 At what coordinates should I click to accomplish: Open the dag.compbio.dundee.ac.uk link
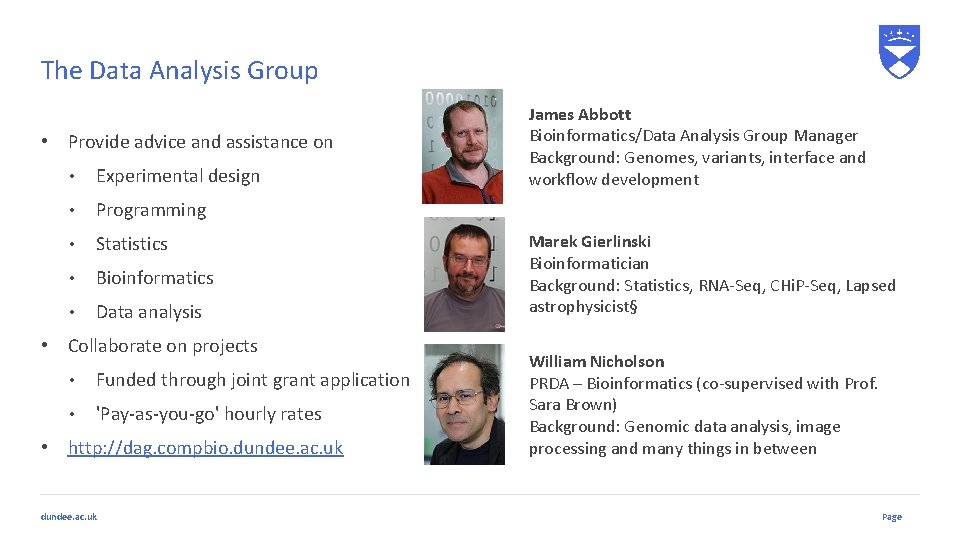click(x=206, y=448)
